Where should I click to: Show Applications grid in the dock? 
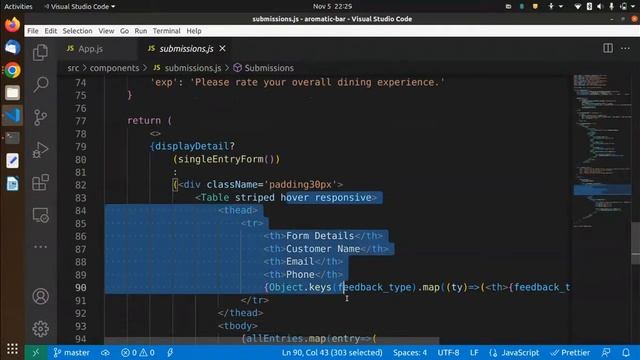coord(12,349)
